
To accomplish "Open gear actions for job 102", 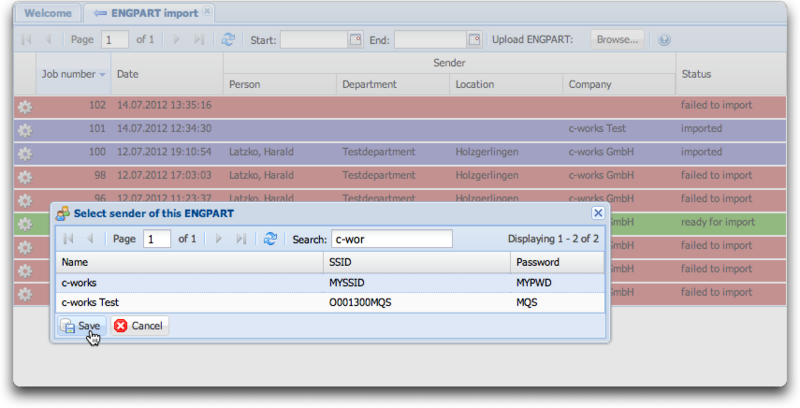I will coord(25,106).
